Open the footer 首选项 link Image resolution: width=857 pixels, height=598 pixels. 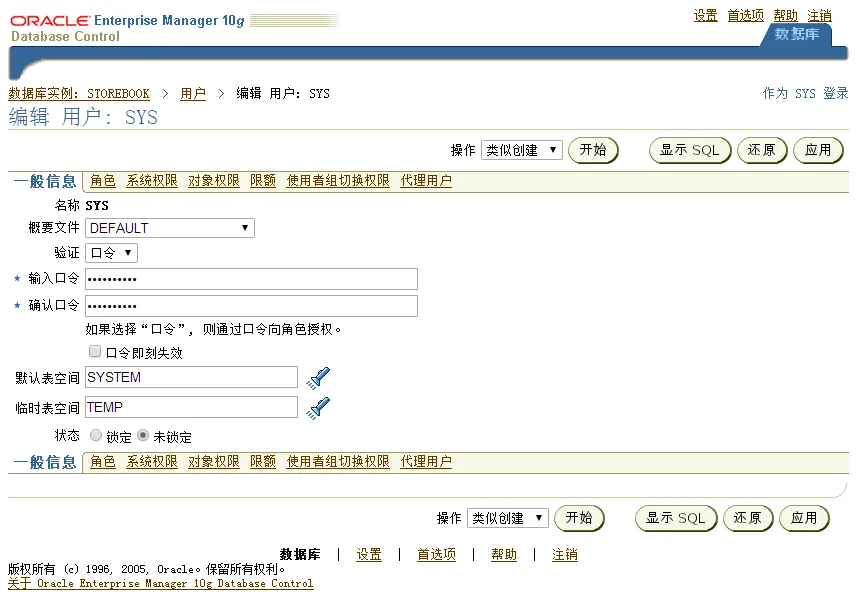coord(436,554)
